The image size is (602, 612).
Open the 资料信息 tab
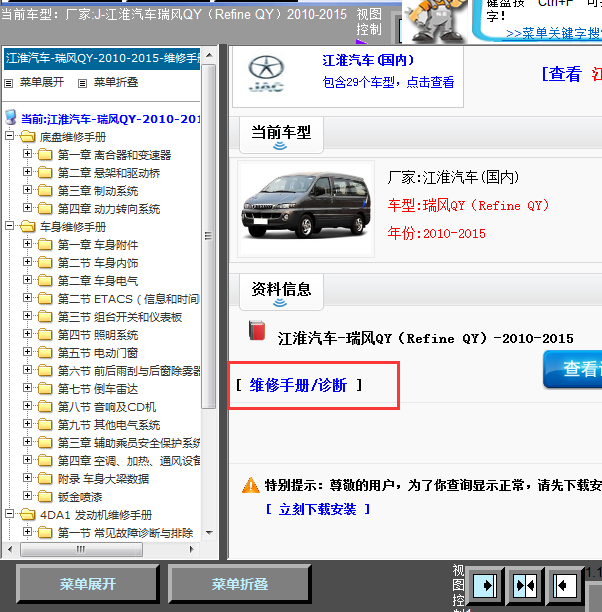[281, 292]
